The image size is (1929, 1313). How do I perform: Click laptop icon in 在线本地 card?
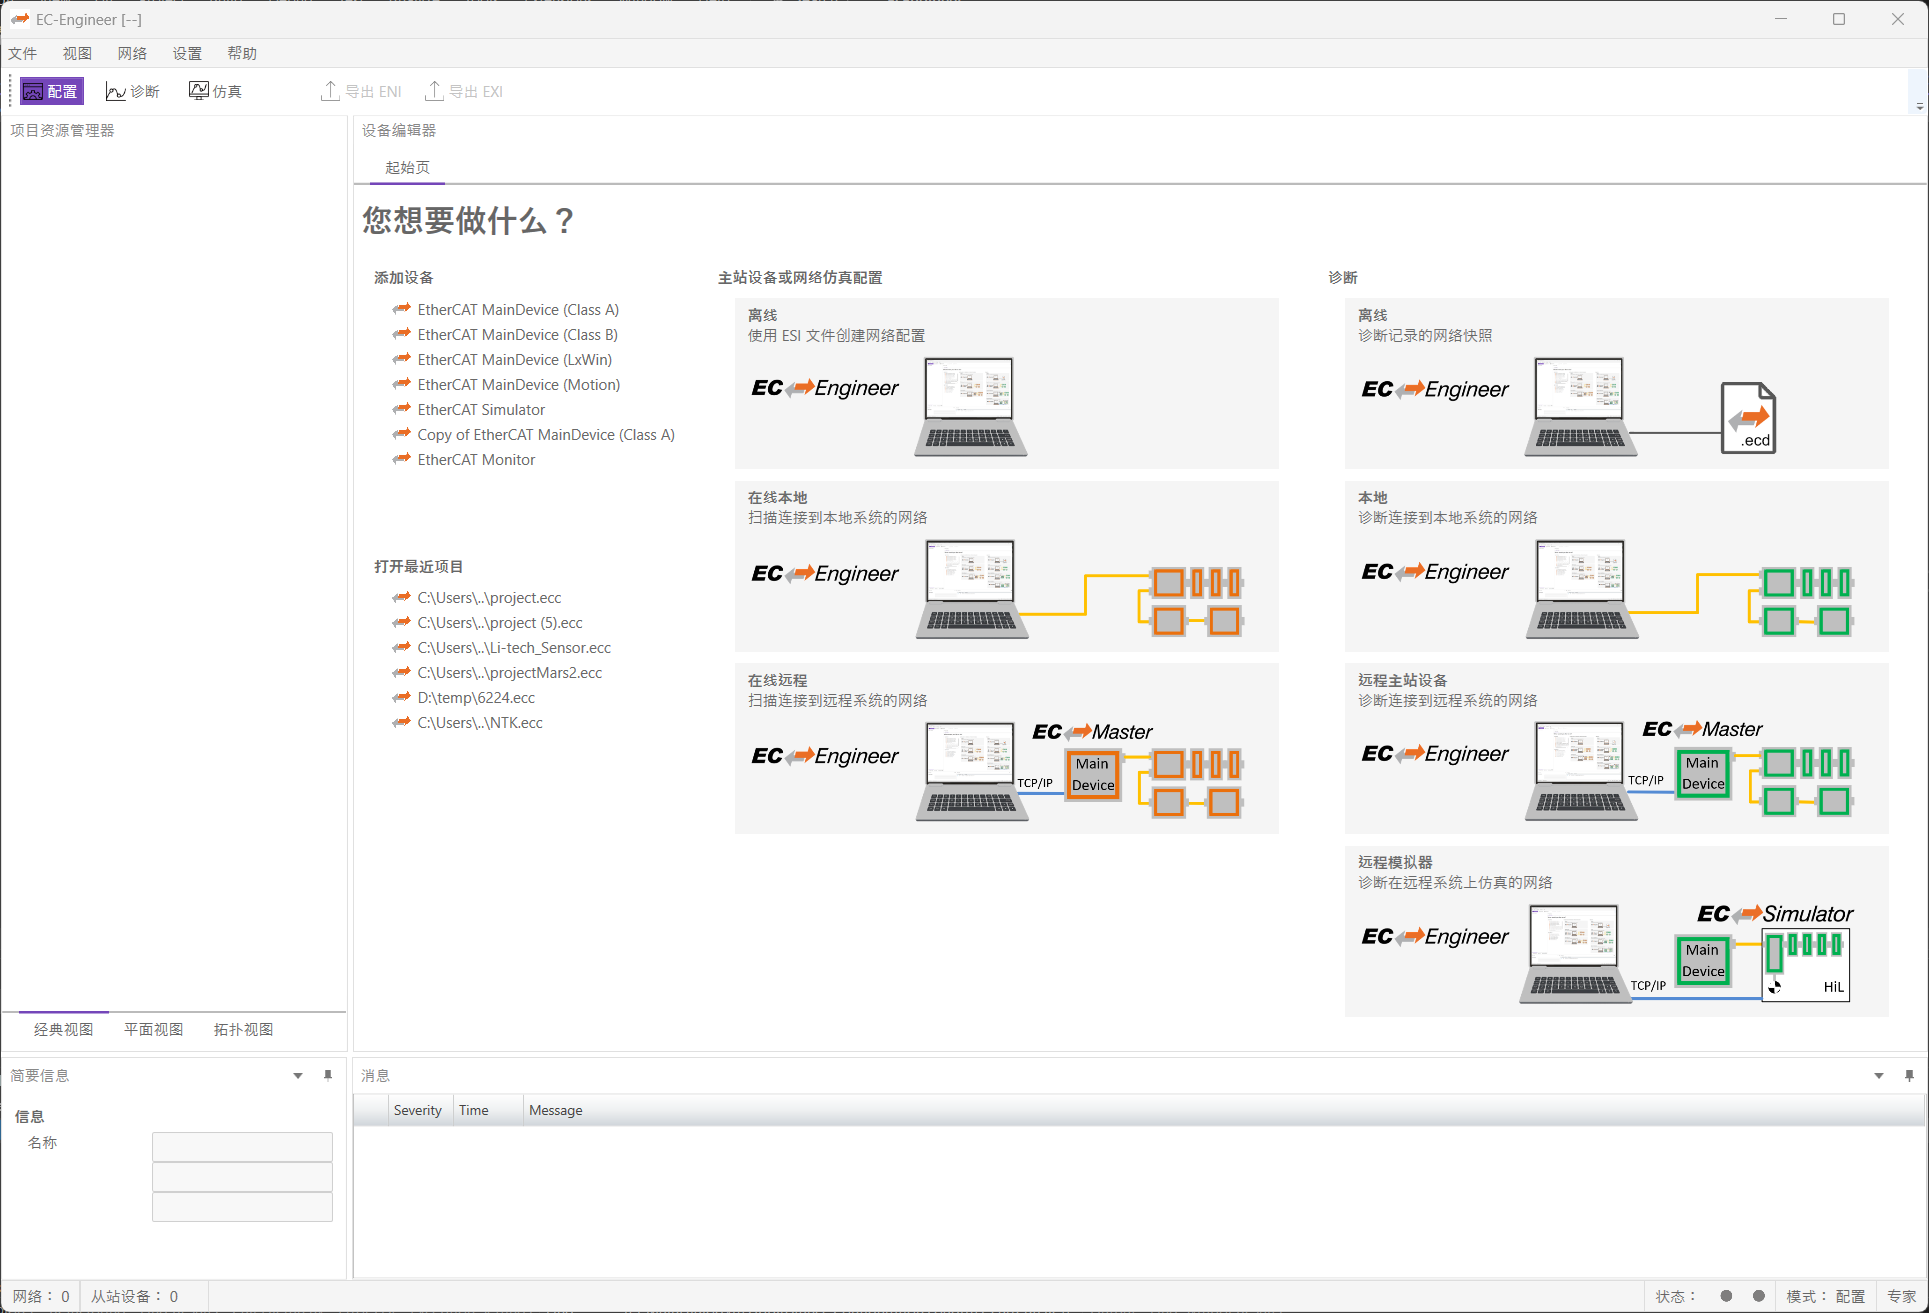pos(971,589)
